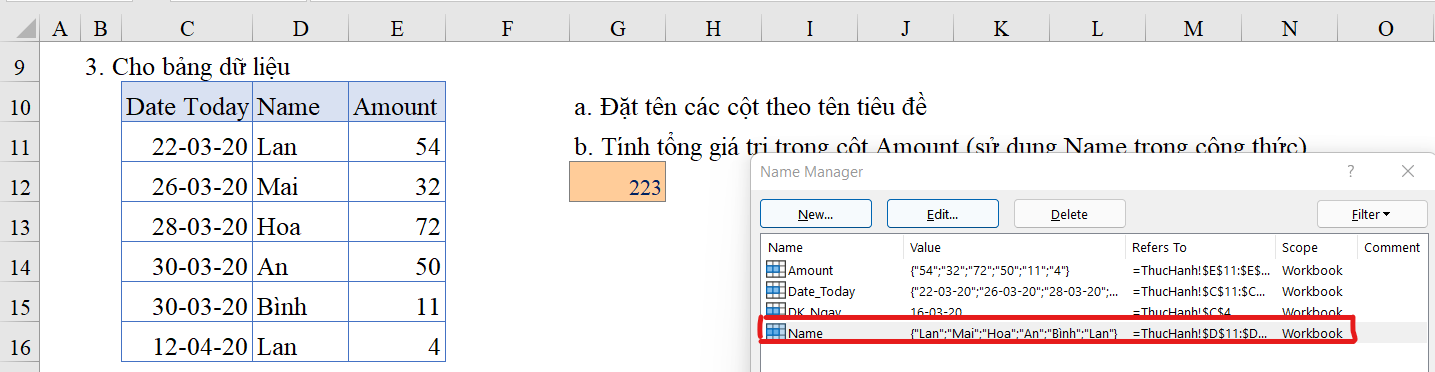Click the cell containing 22-03-20

187,146
